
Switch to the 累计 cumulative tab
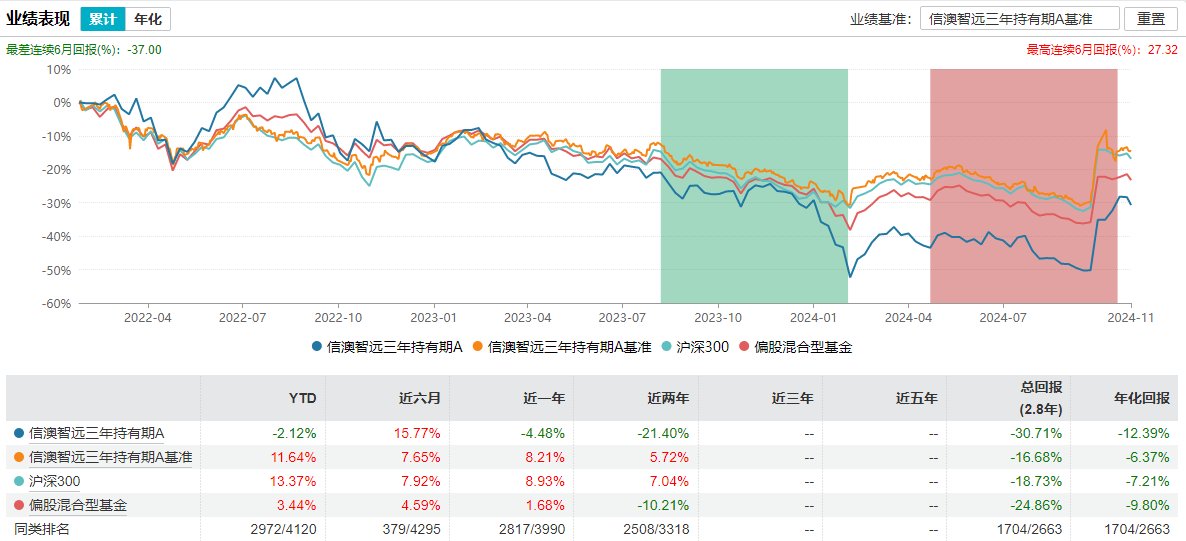[103, 19]
